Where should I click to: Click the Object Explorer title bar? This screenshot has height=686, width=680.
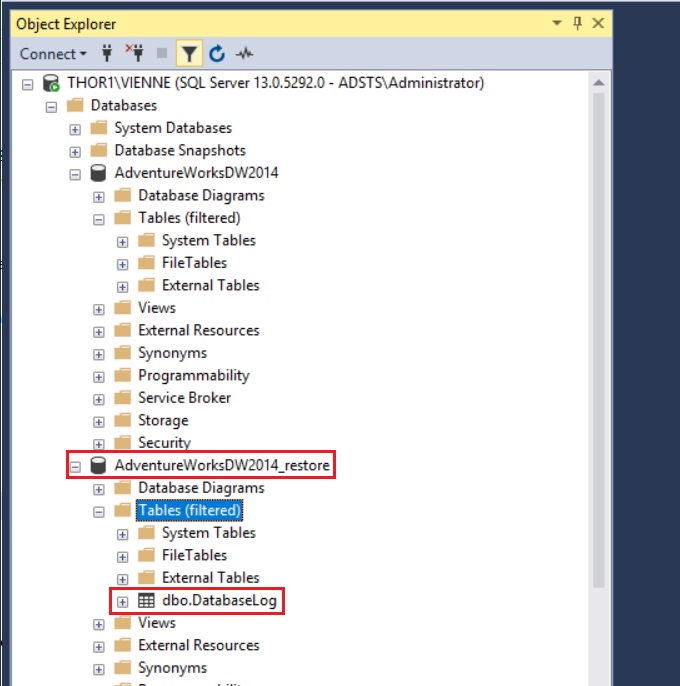[280, 24]
